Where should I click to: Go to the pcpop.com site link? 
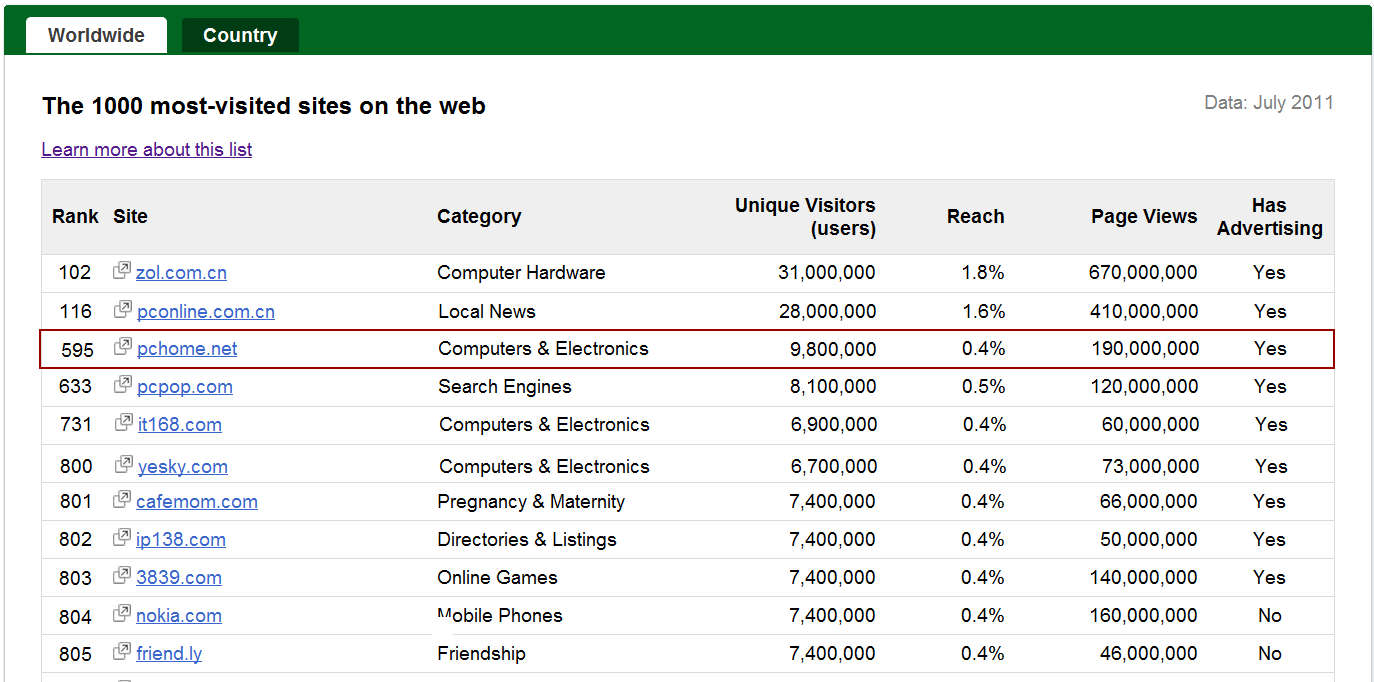(185, 387)
